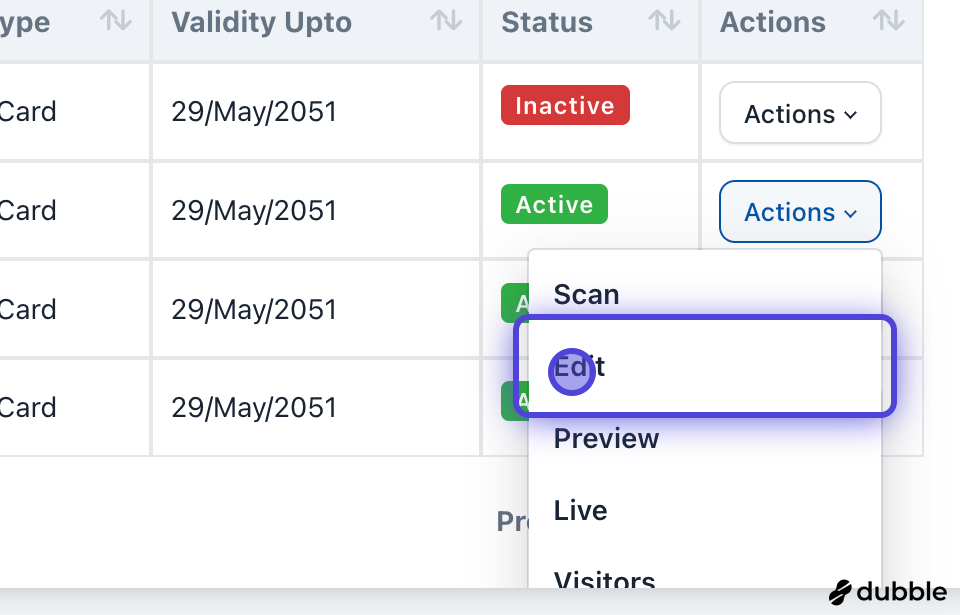The width and height of the screenshot is (960, 615).
Task: Click the Type column sort arrows icon
Action: (x=116, y=22)
